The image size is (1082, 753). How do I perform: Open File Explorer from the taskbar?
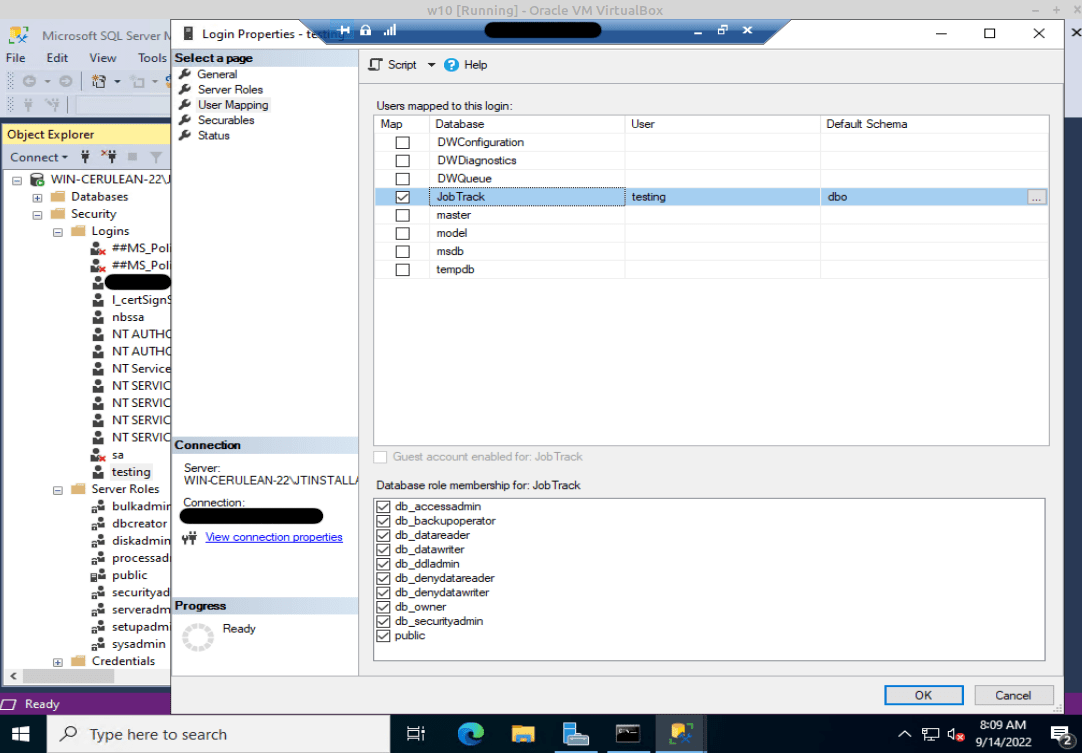click(523, 734)
